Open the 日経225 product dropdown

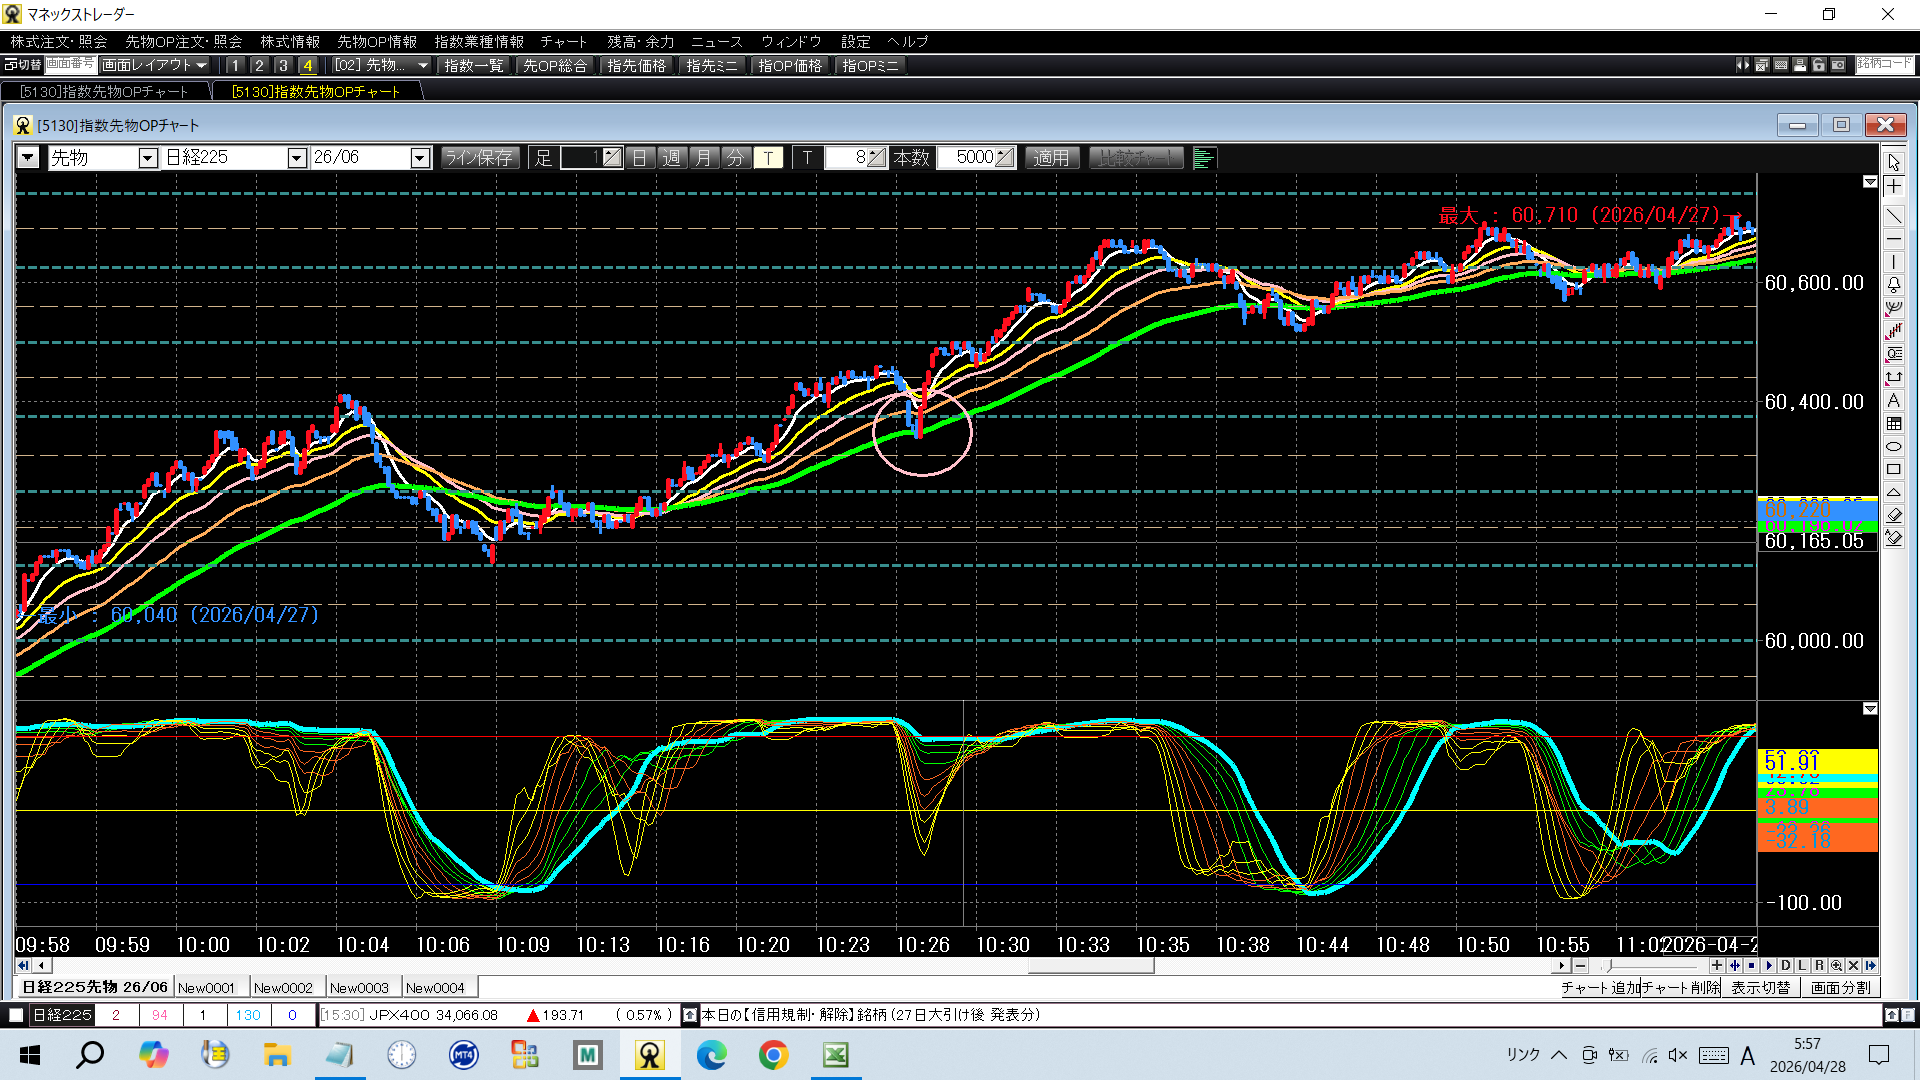click(x=296, y=158)
